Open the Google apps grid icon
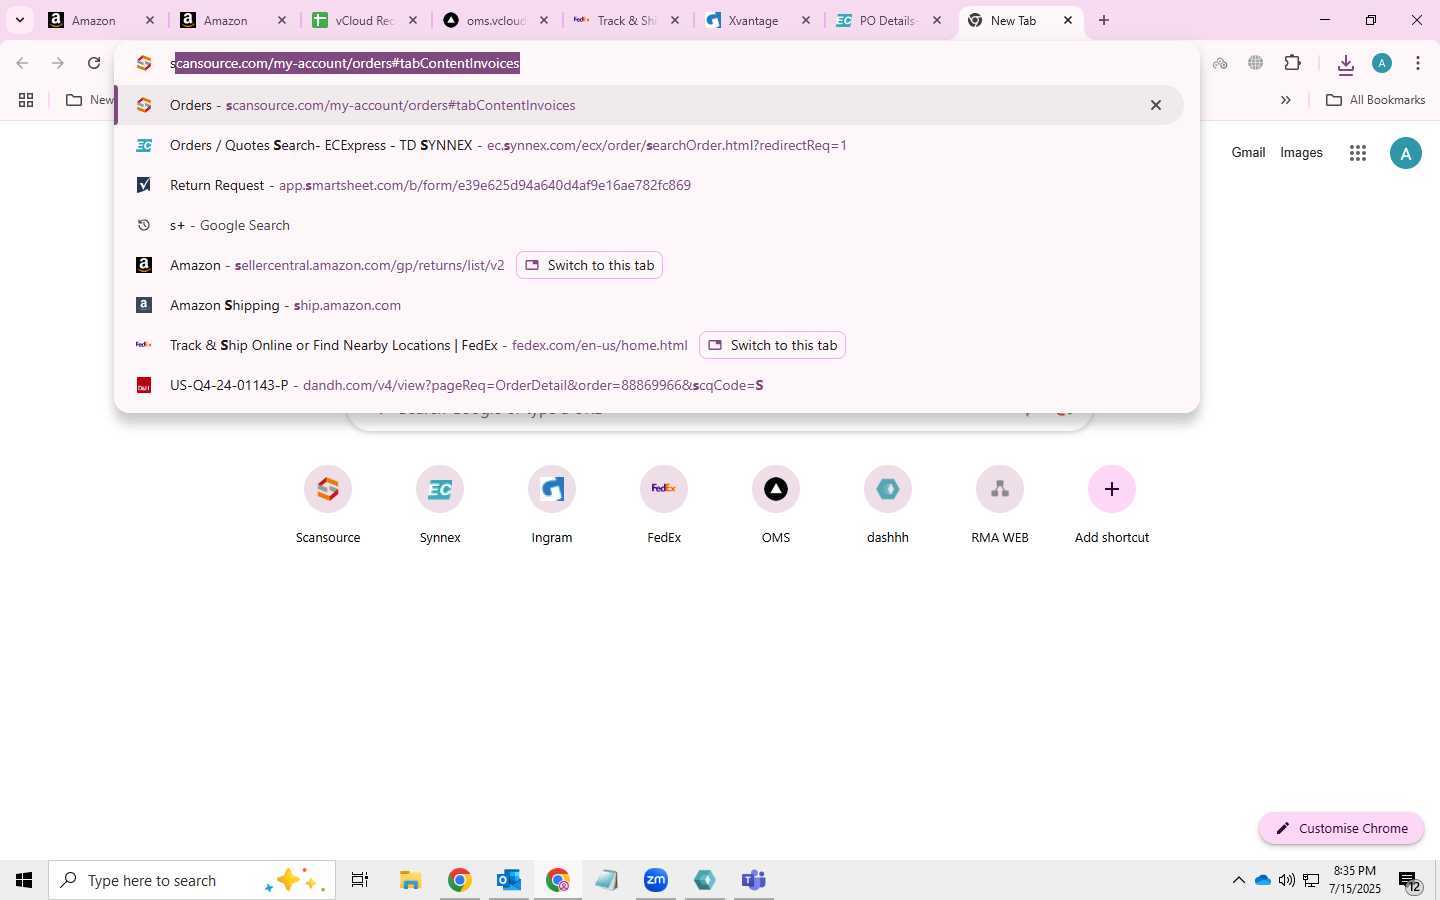Screen dimensions: 1440x900 coord(1357,153)
